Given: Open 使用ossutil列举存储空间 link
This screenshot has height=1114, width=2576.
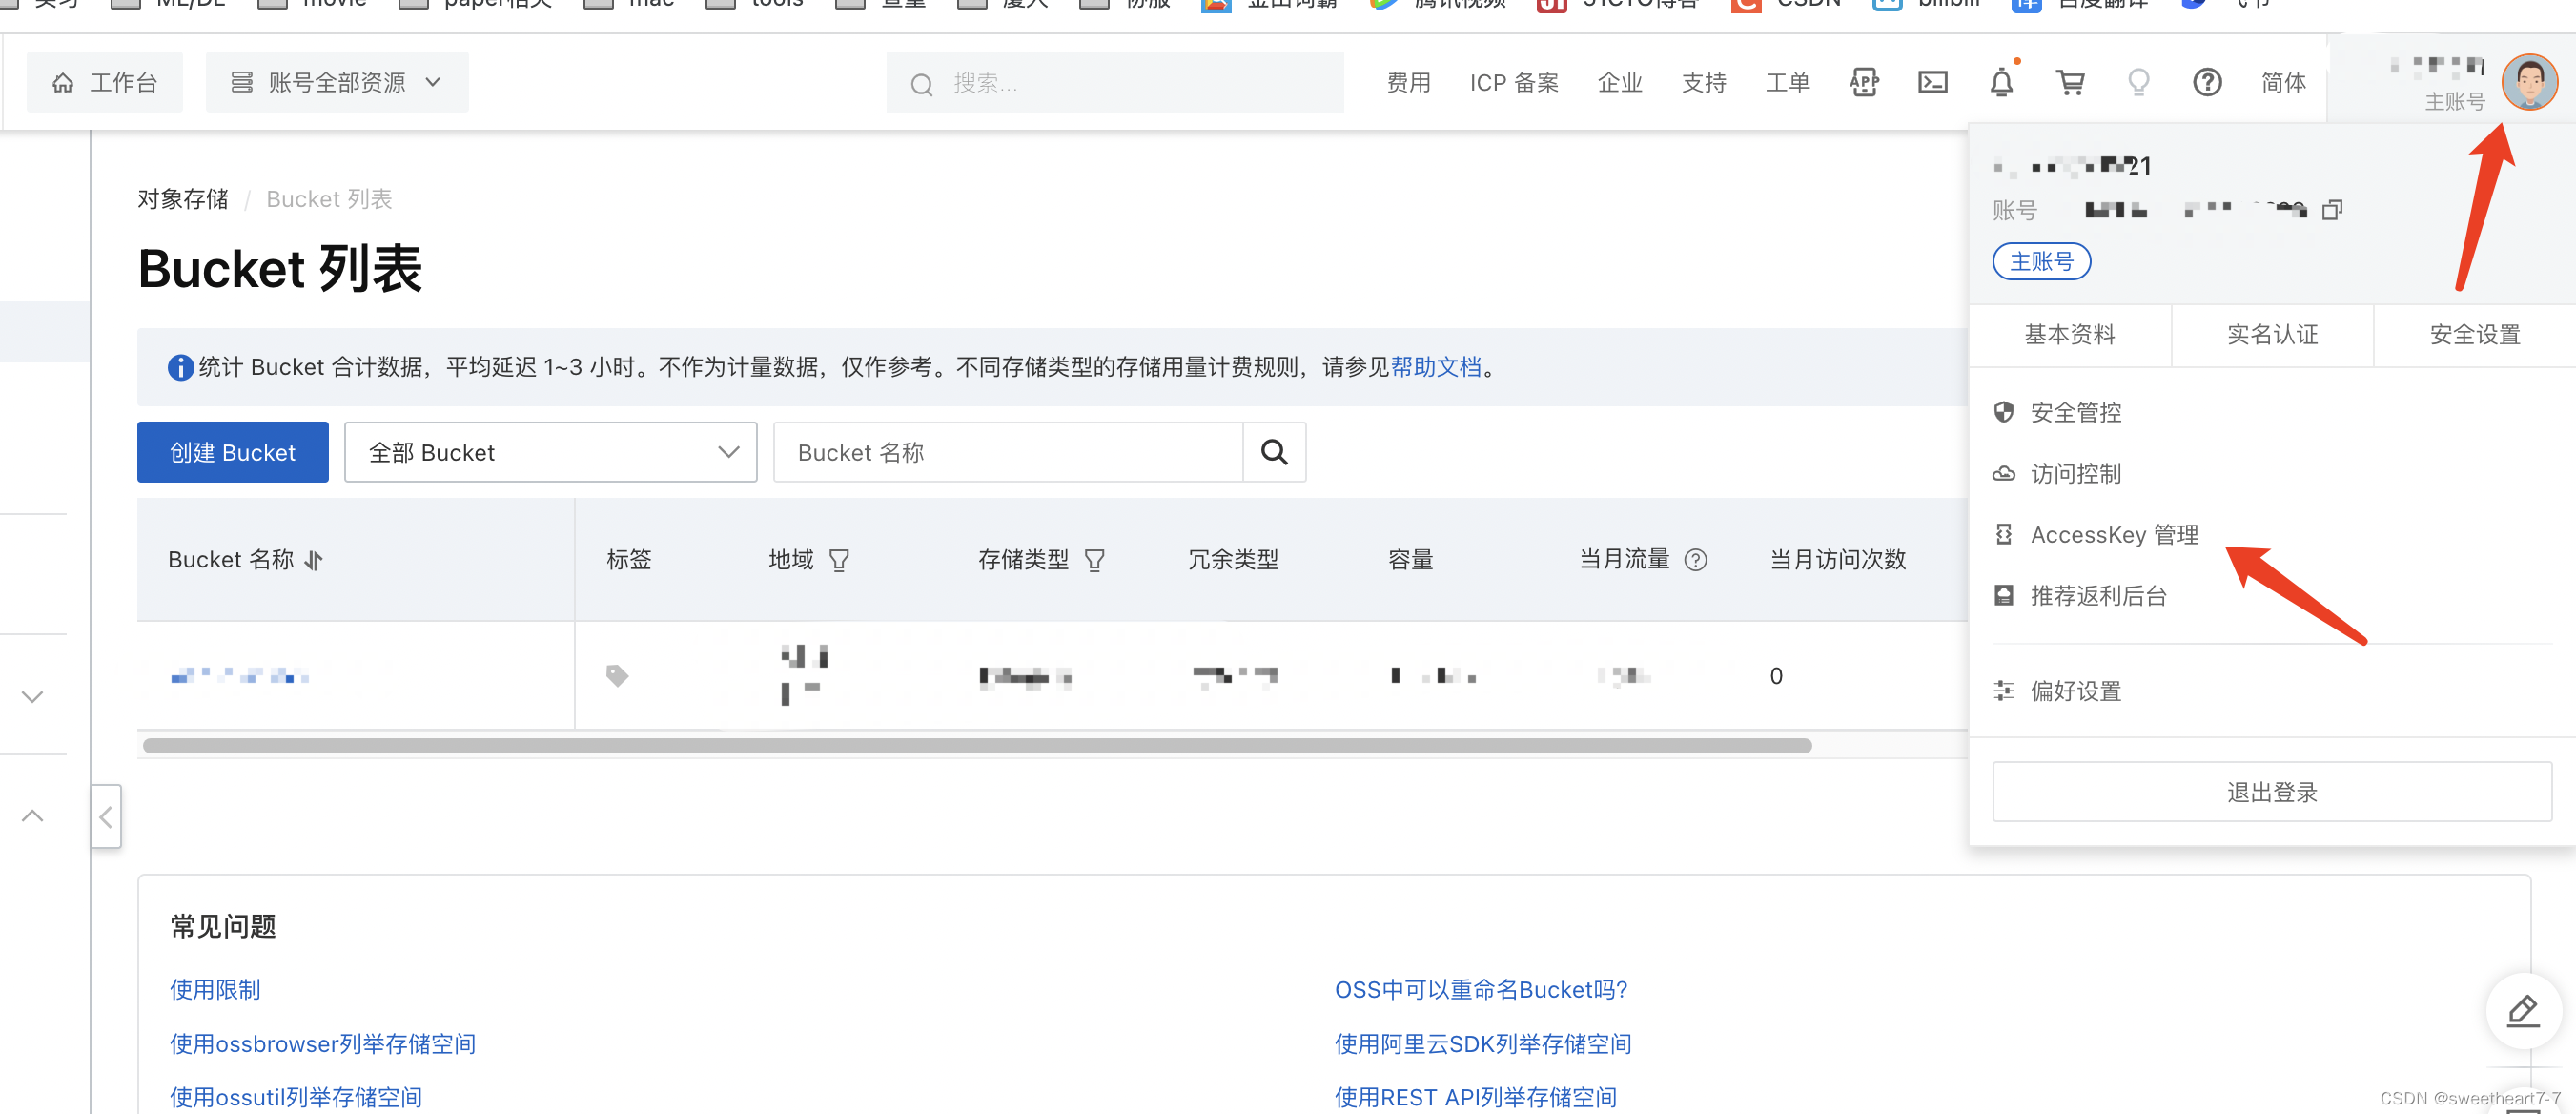Looking at the screenshot, I should (296, 1097).
